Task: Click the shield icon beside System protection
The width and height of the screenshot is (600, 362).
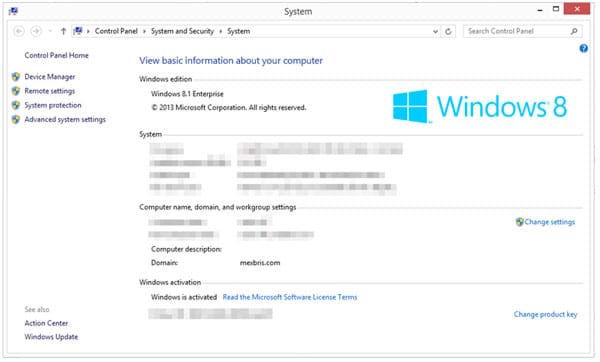Action: pos(16,105)
